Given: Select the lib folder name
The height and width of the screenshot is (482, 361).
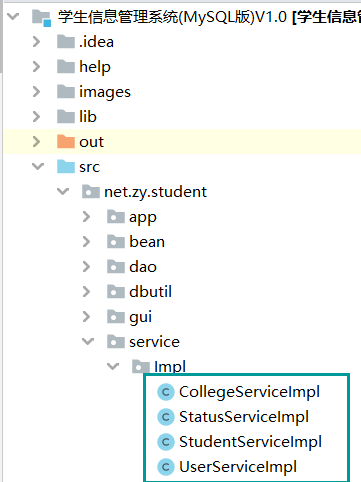Looking at the screenshot, I should coord(88,117).
